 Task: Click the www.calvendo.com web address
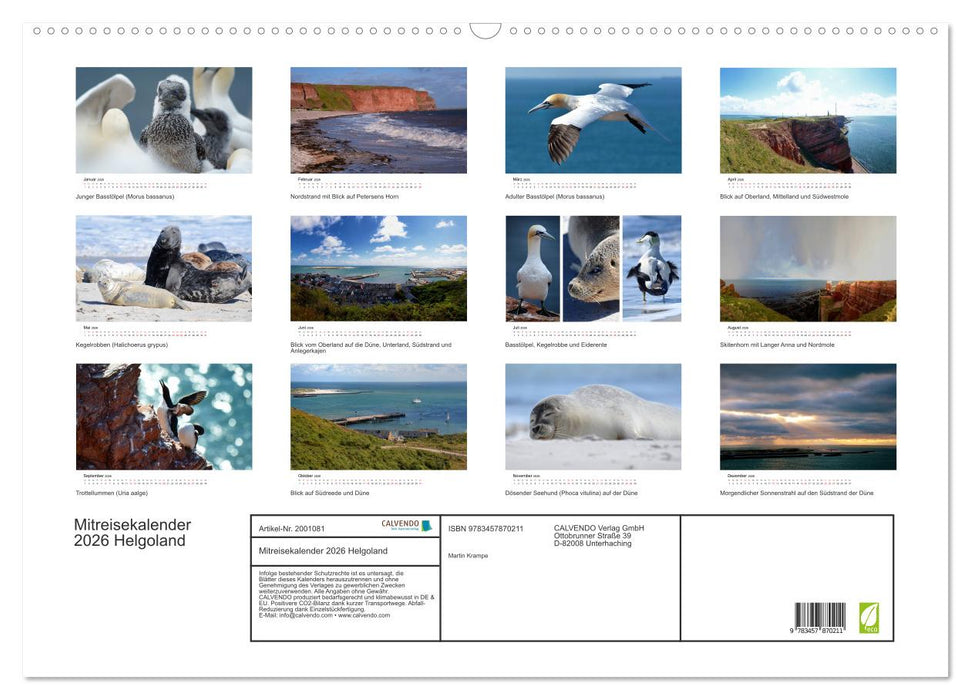(363, 617)
